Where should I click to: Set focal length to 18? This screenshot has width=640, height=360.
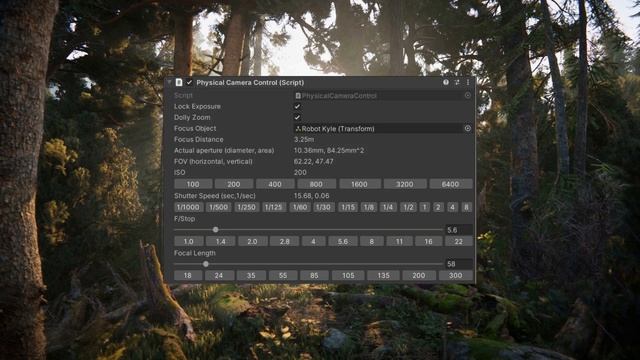(188, 276)
